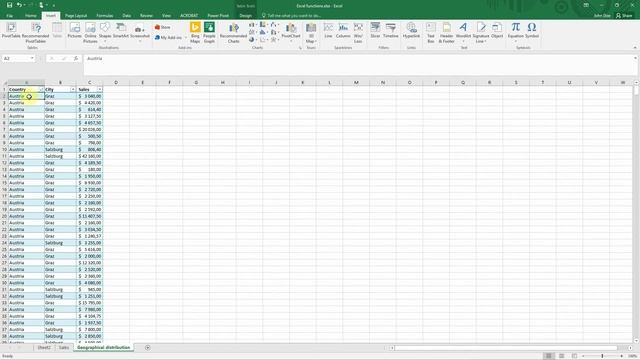Switch to the Sales sheet tab
The width and height of the screenshot is (640, 360).
64,348
